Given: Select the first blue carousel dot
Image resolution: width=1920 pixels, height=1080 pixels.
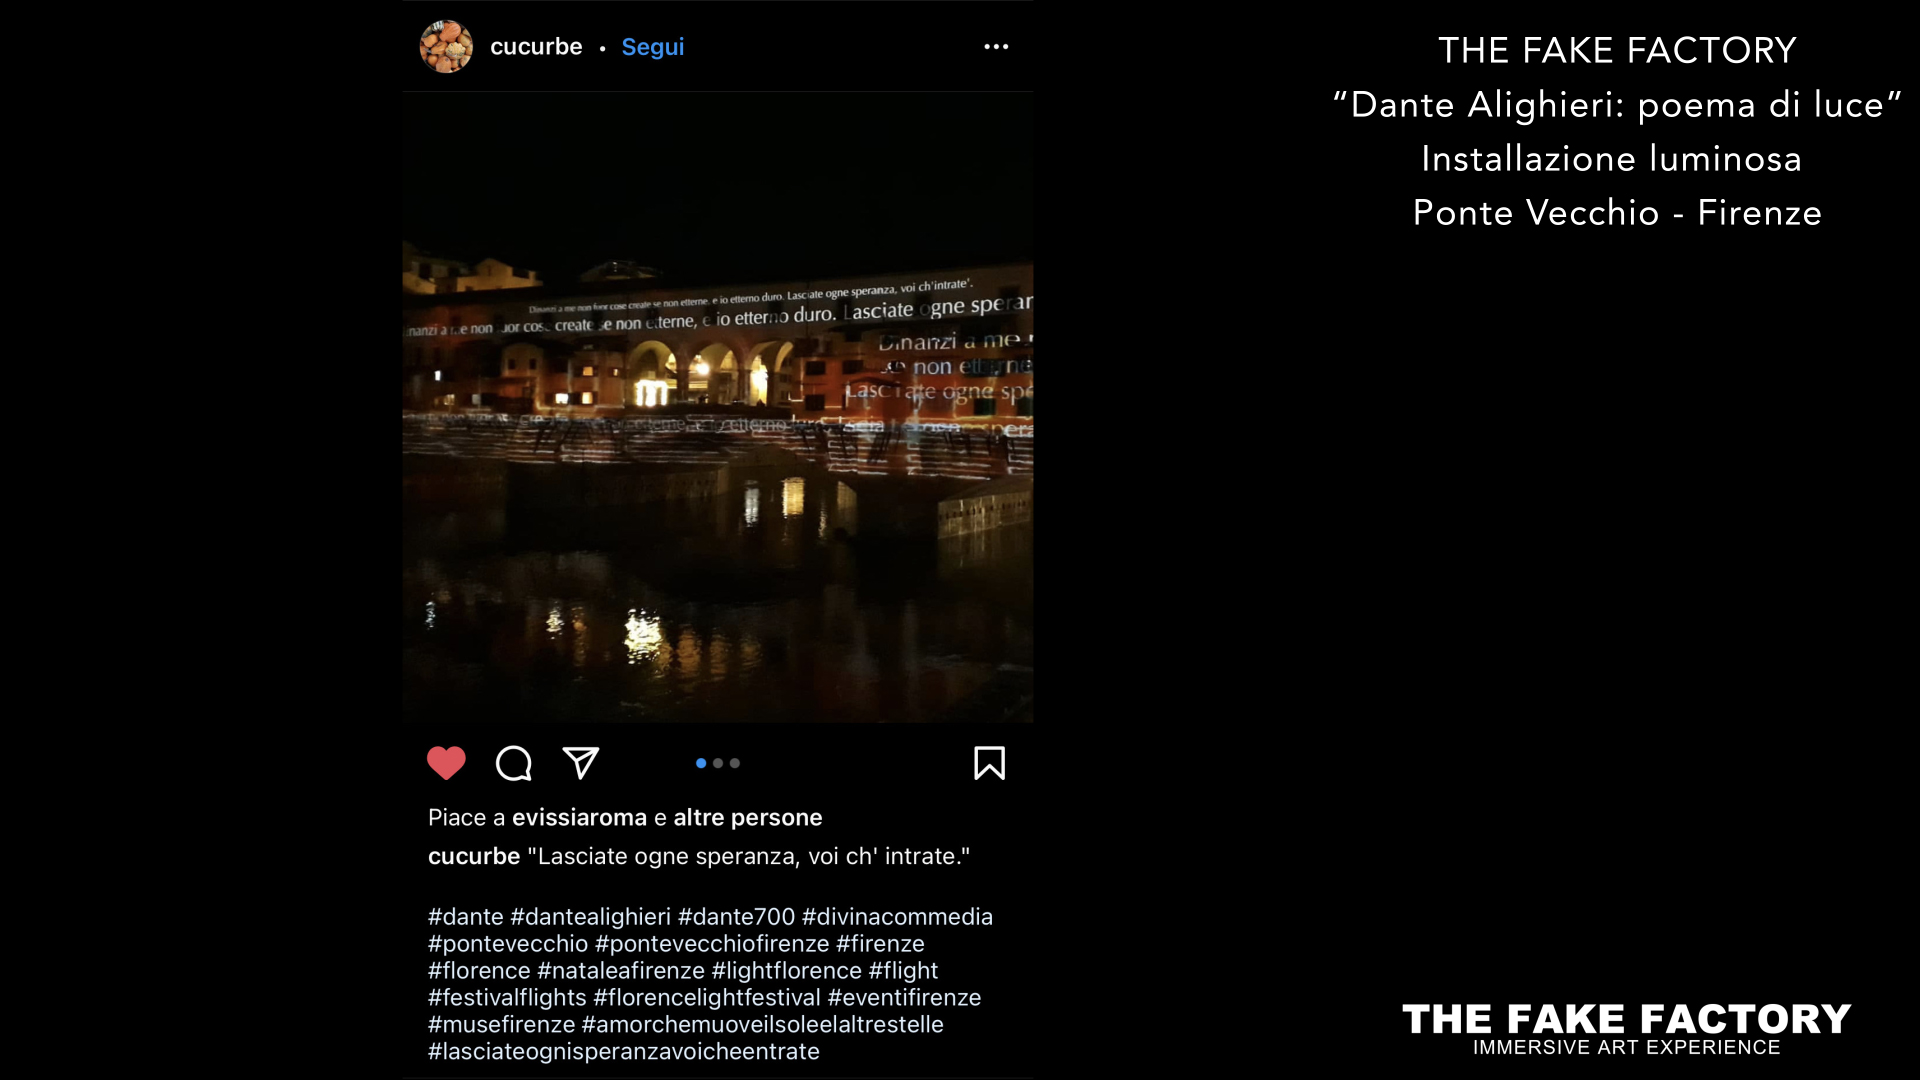Looking at the screenshot, I should (701, 763).
